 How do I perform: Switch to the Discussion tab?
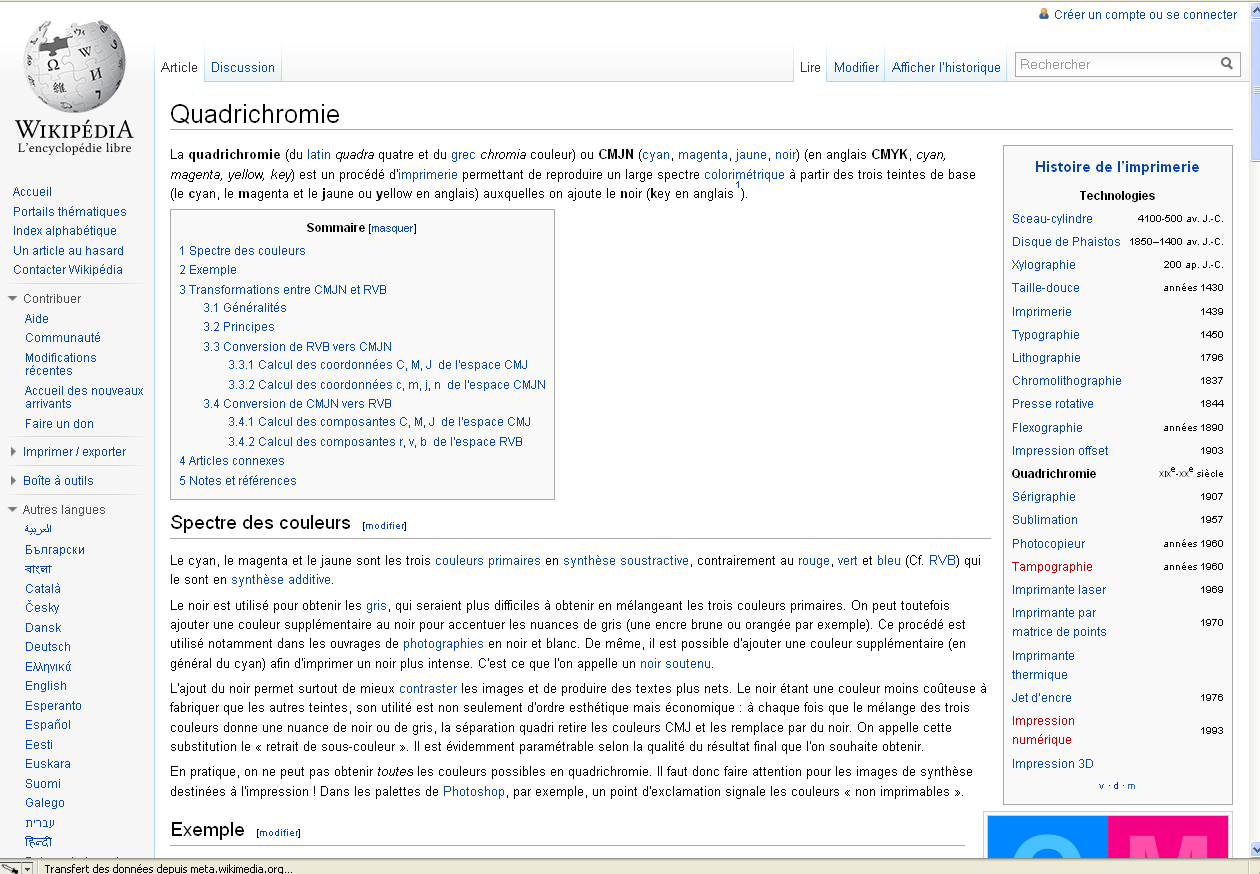pyautogui.click(x=243, y=68)
